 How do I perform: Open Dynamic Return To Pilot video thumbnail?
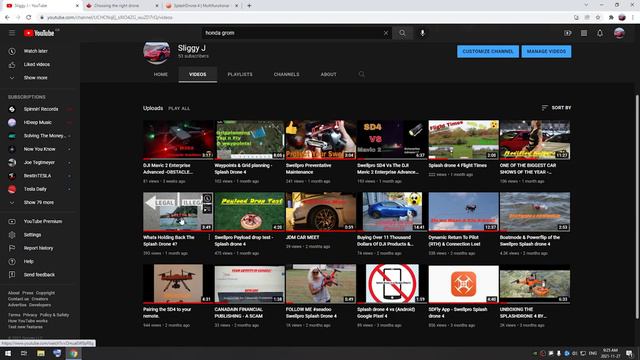[463, 211]
